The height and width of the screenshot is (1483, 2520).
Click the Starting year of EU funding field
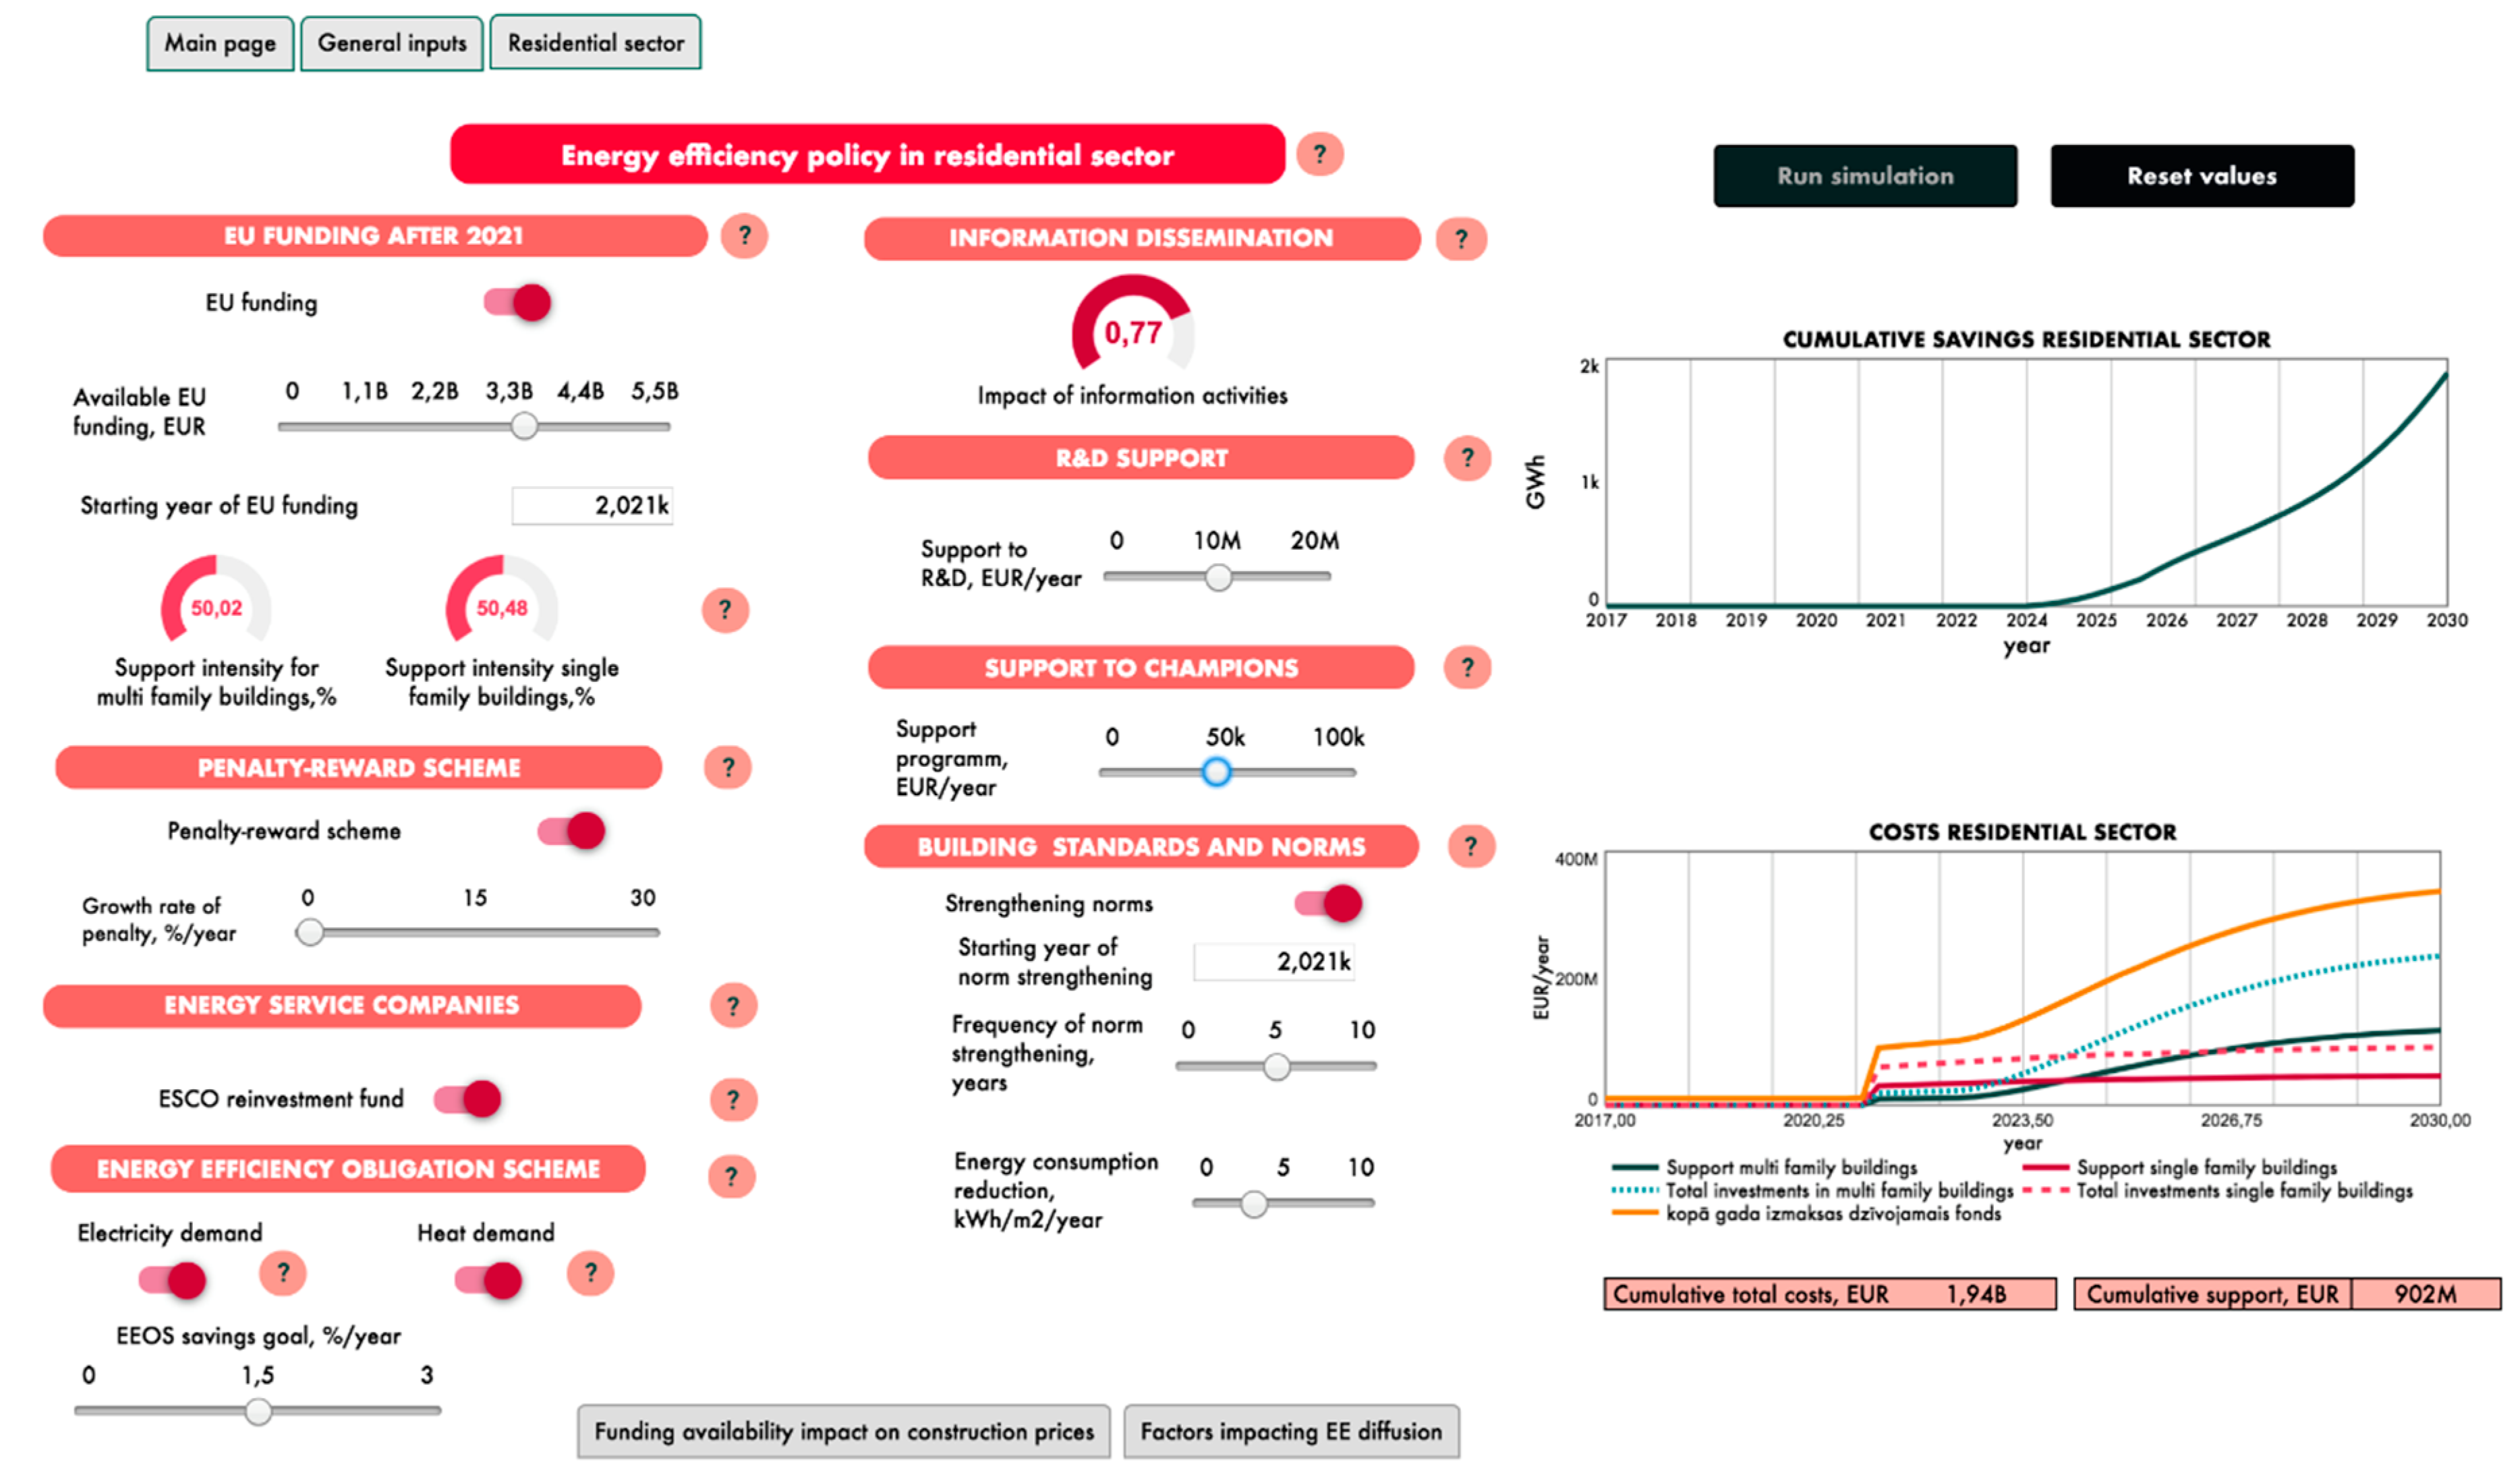(592, 506)
